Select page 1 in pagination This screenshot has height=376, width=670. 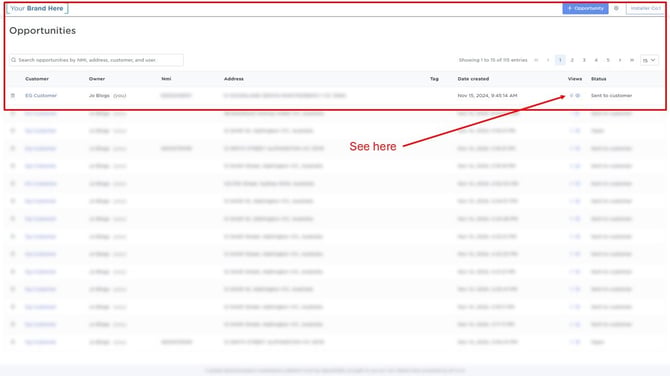pos(560,60)
